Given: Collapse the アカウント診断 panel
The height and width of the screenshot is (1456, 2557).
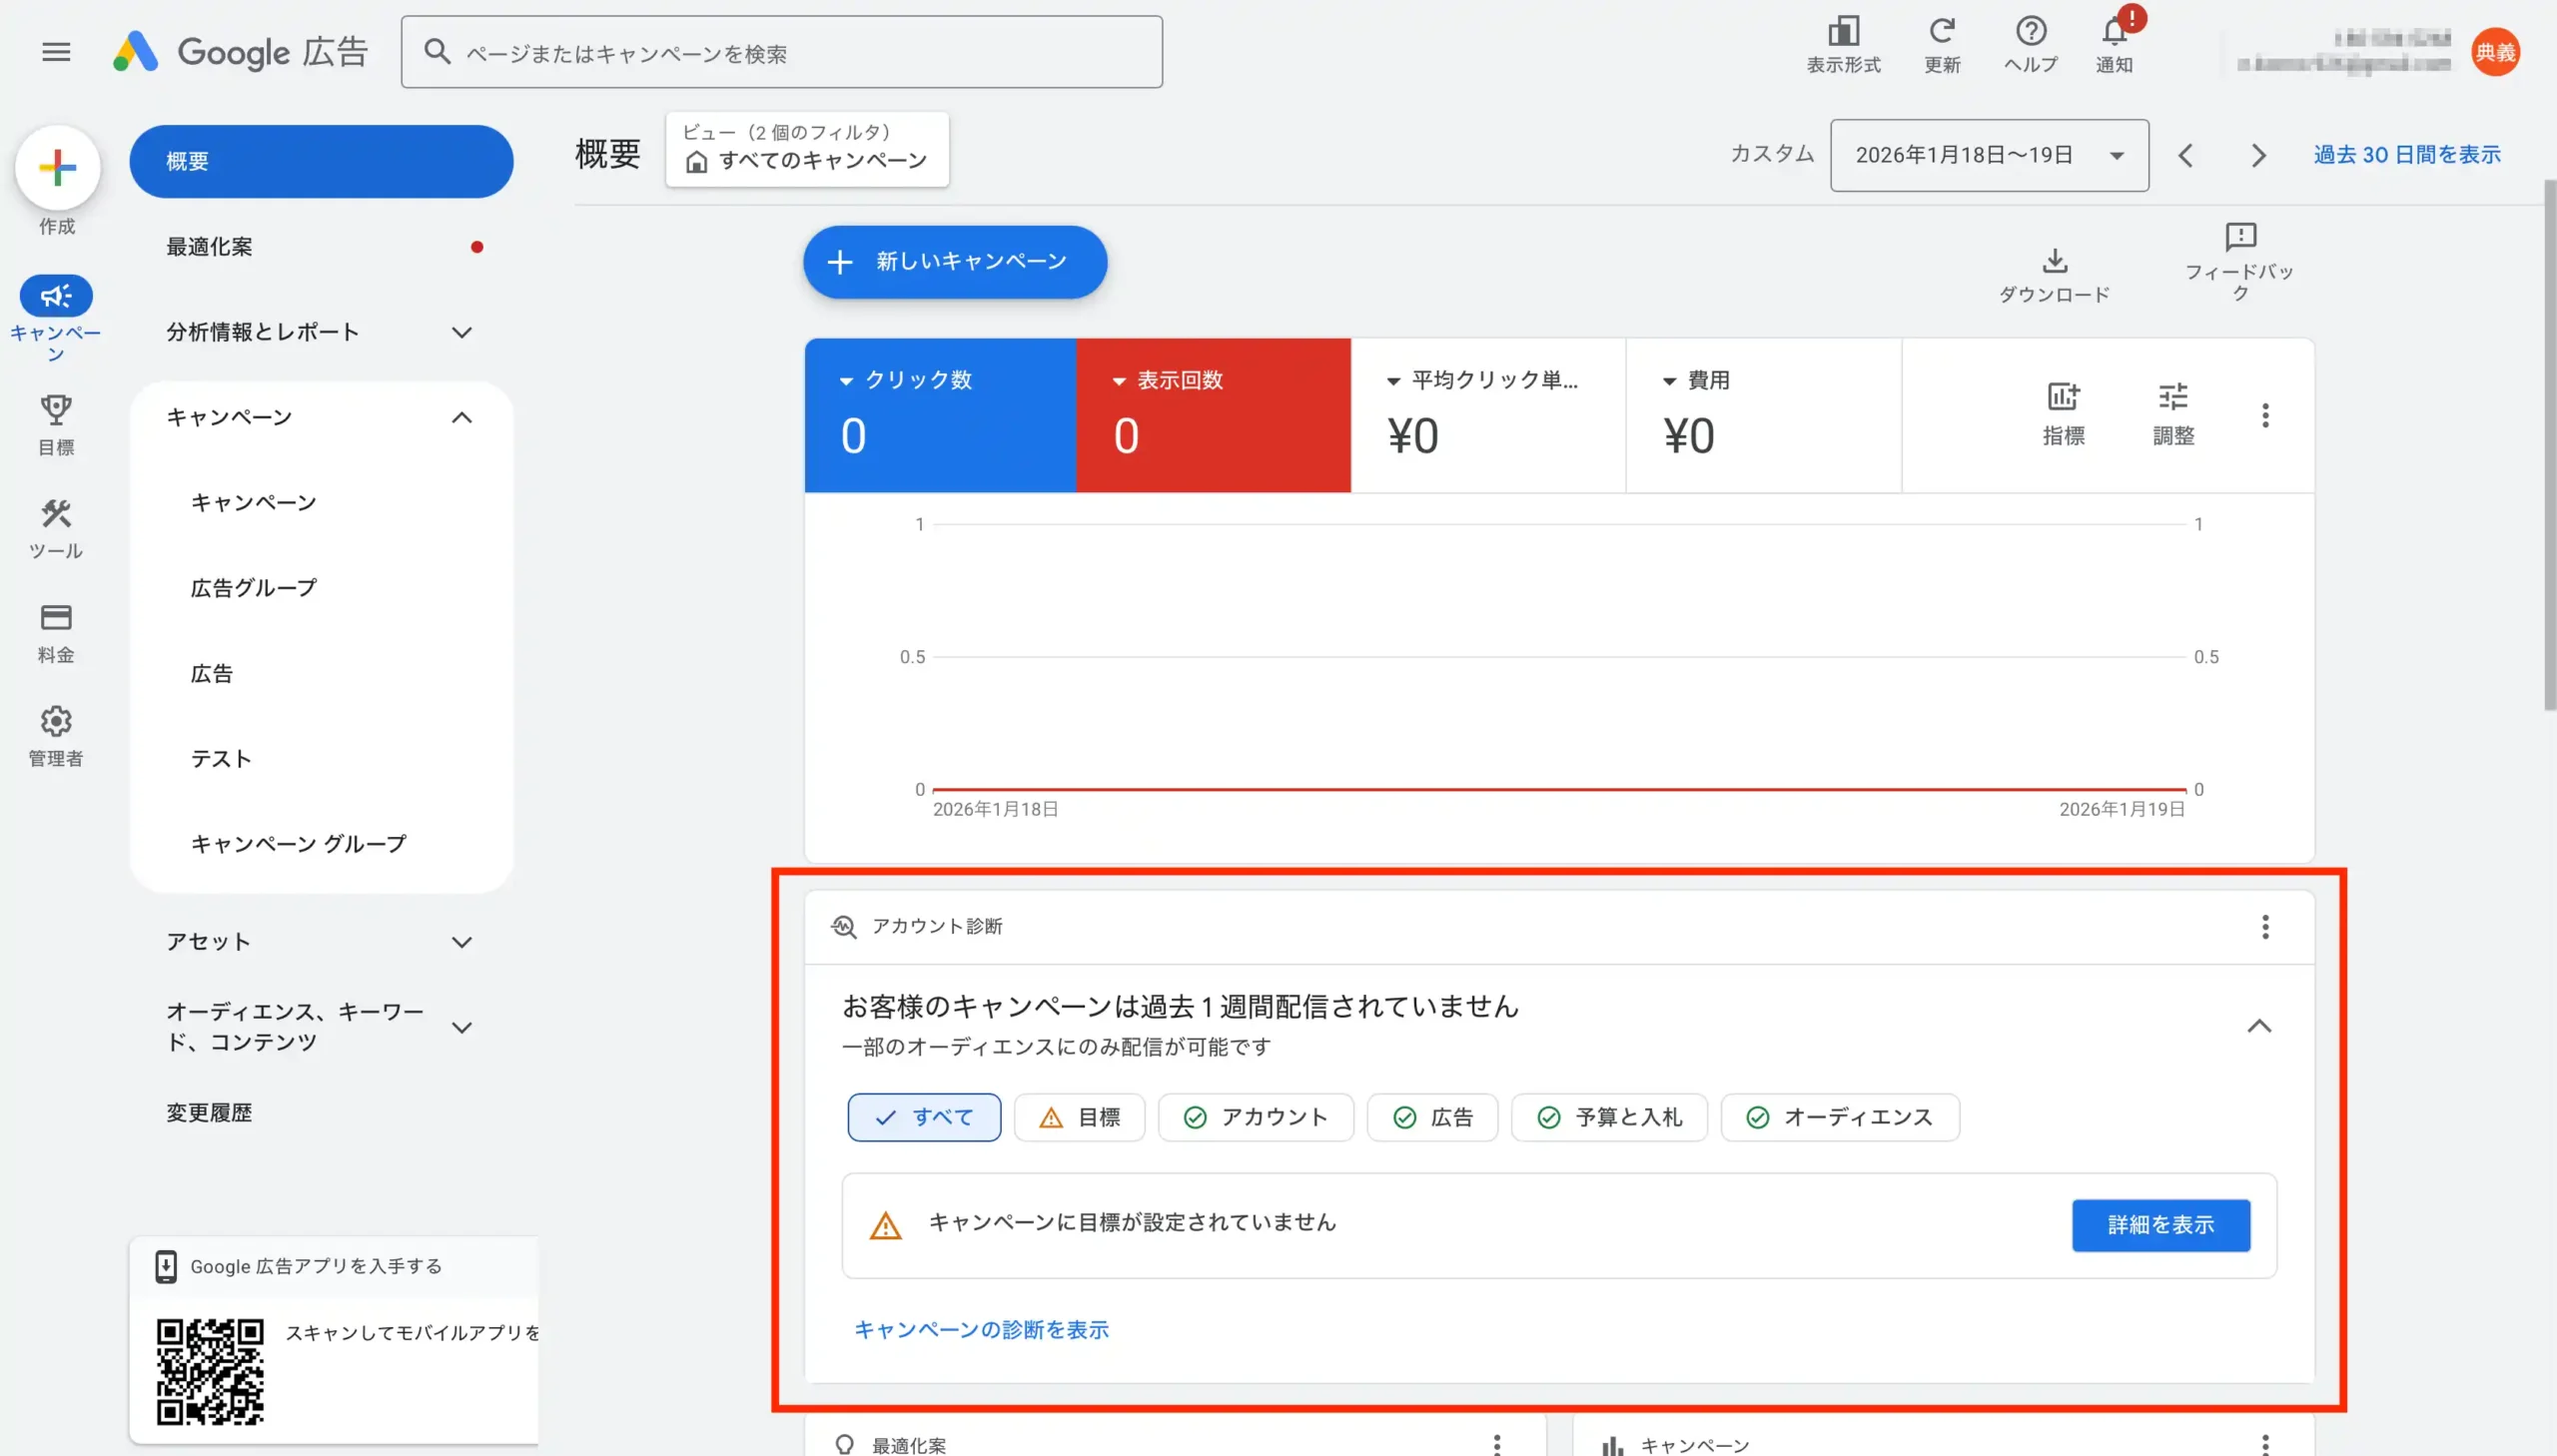Looking at the screenshot, I should 2259,1026.
